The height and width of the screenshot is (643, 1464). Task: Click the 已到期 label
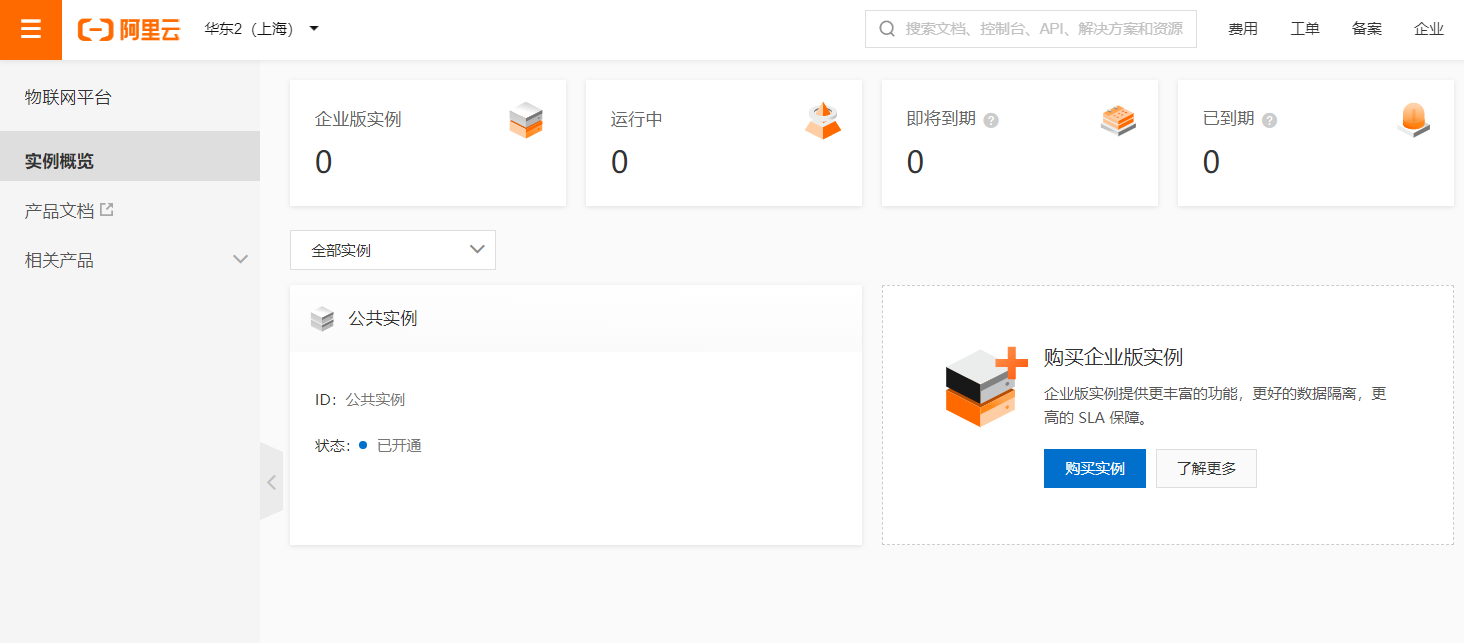pyautogui.click(x=1228, y=119)
